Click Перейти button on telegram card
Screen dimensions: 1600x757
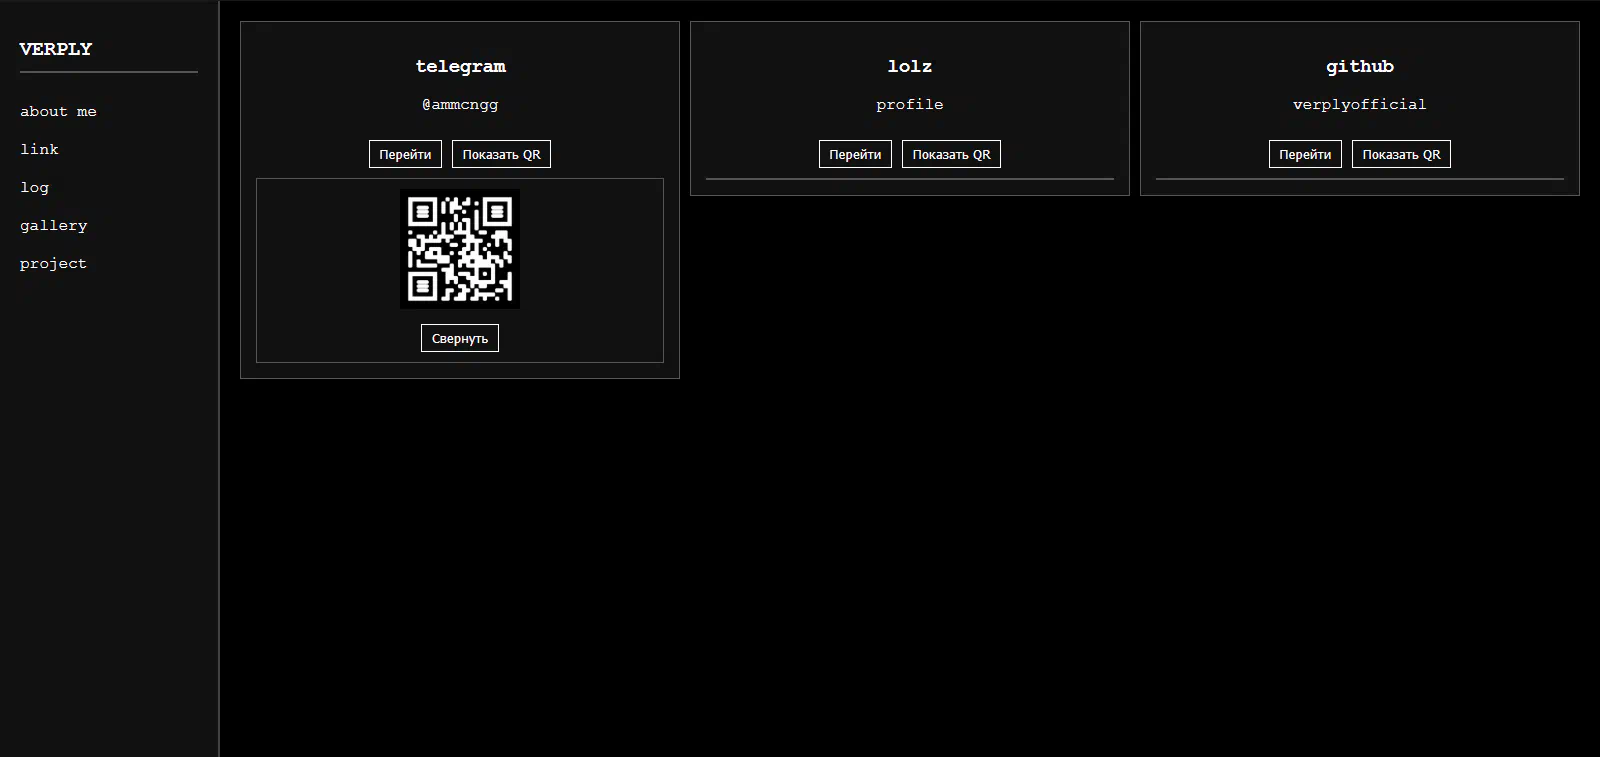[405, 154]
